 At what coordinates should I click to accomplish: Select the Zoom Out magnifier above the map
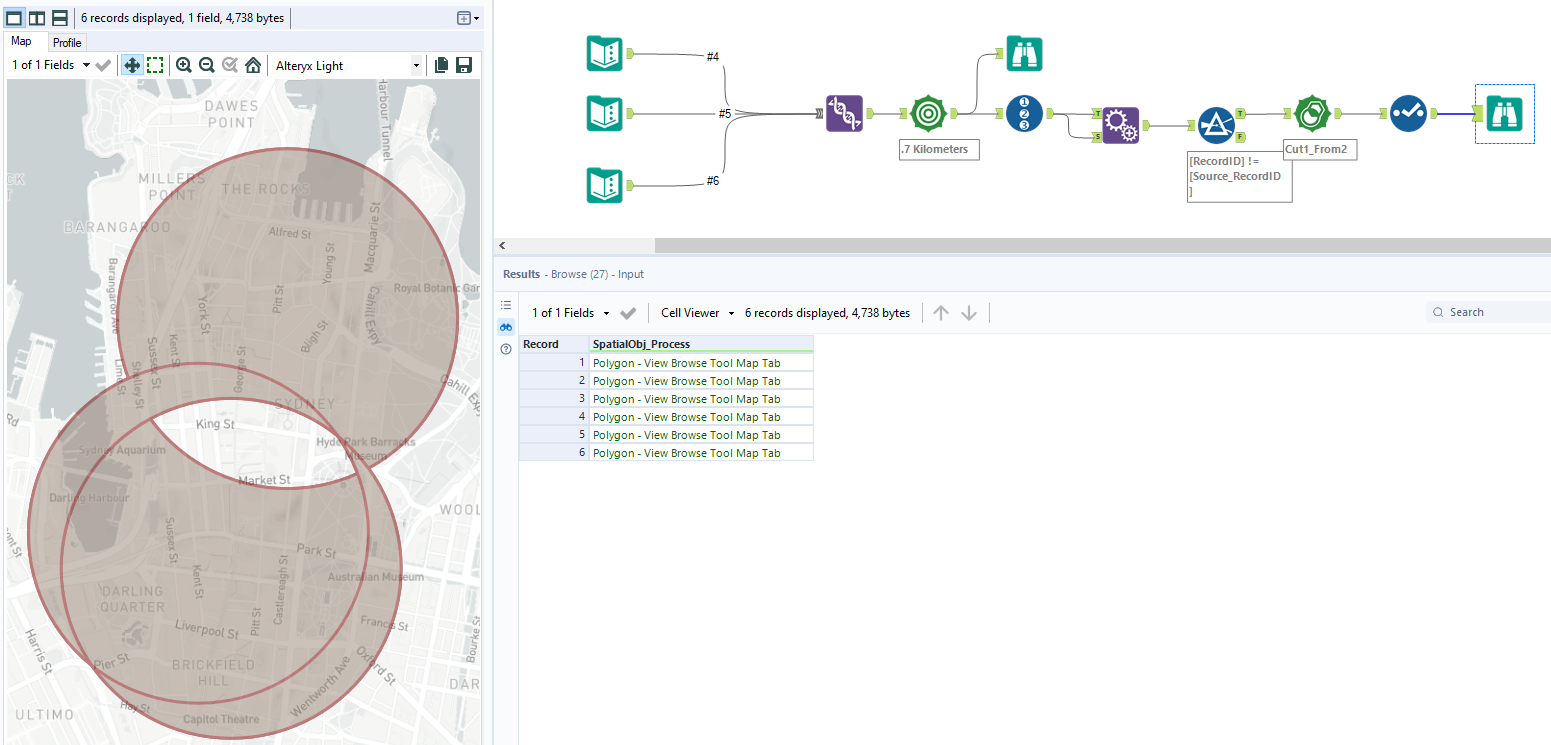(x=207, y=64)
